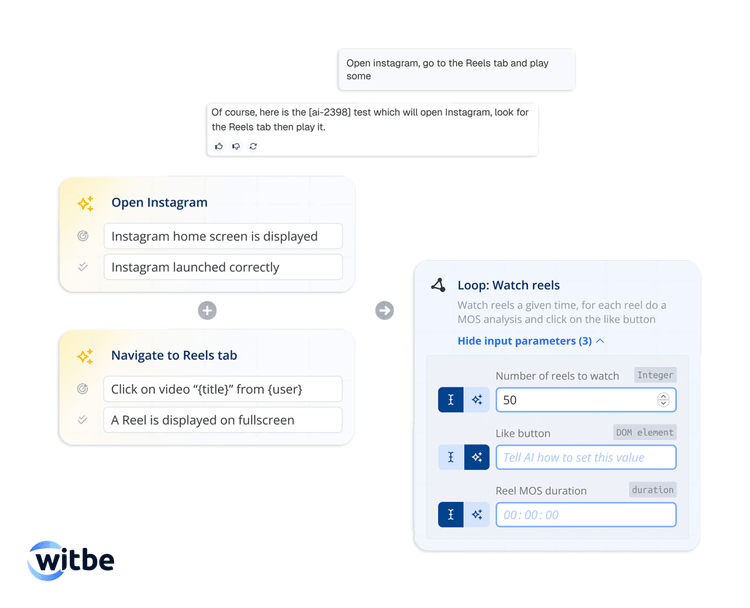Click A Reel is displayed on fullscreen field
Screen dimensions: 750x608
[223, 420]
